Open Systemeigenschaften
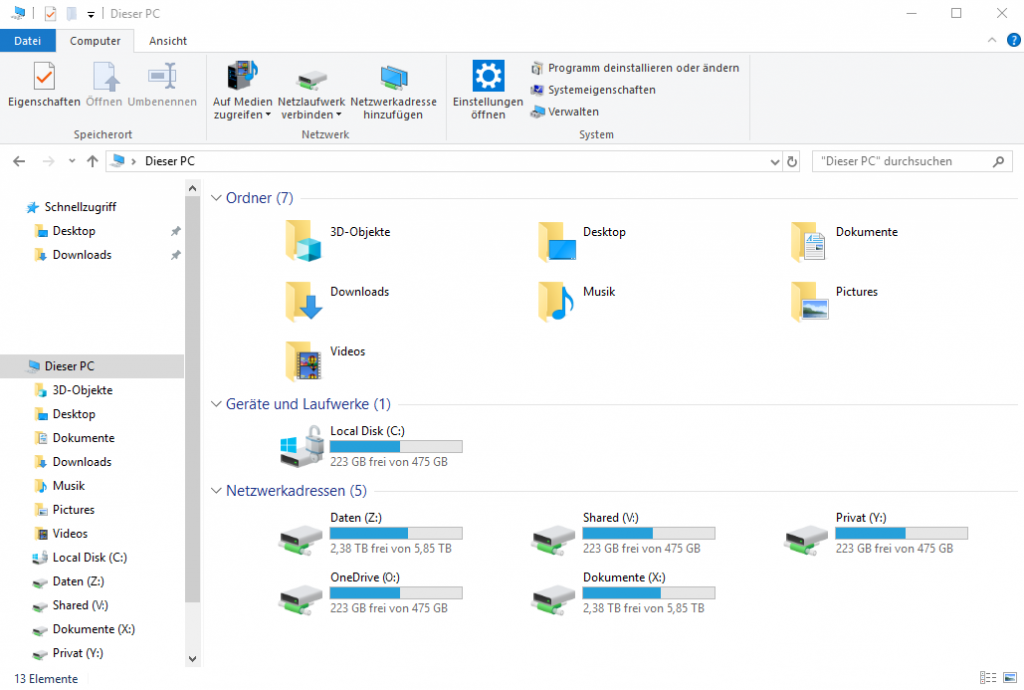This screenshot has height=690, width=1024. pyautogui.click(x=593, y=89)
